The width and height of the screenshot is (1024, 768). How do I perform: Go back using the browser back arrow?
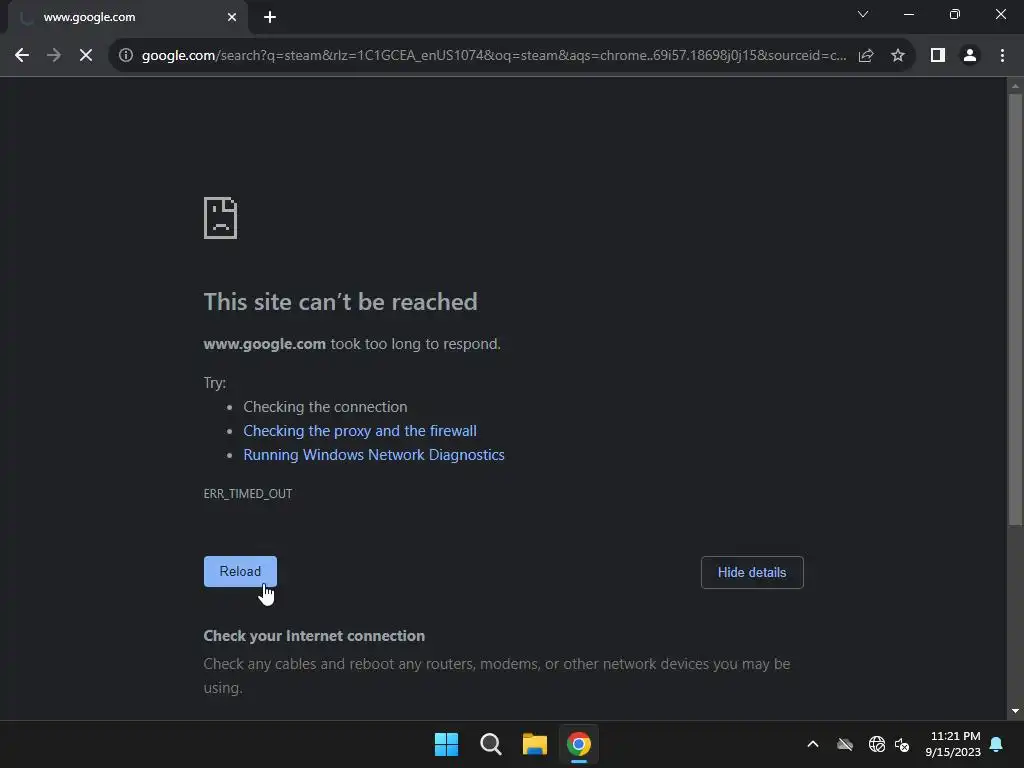(22, 56)
